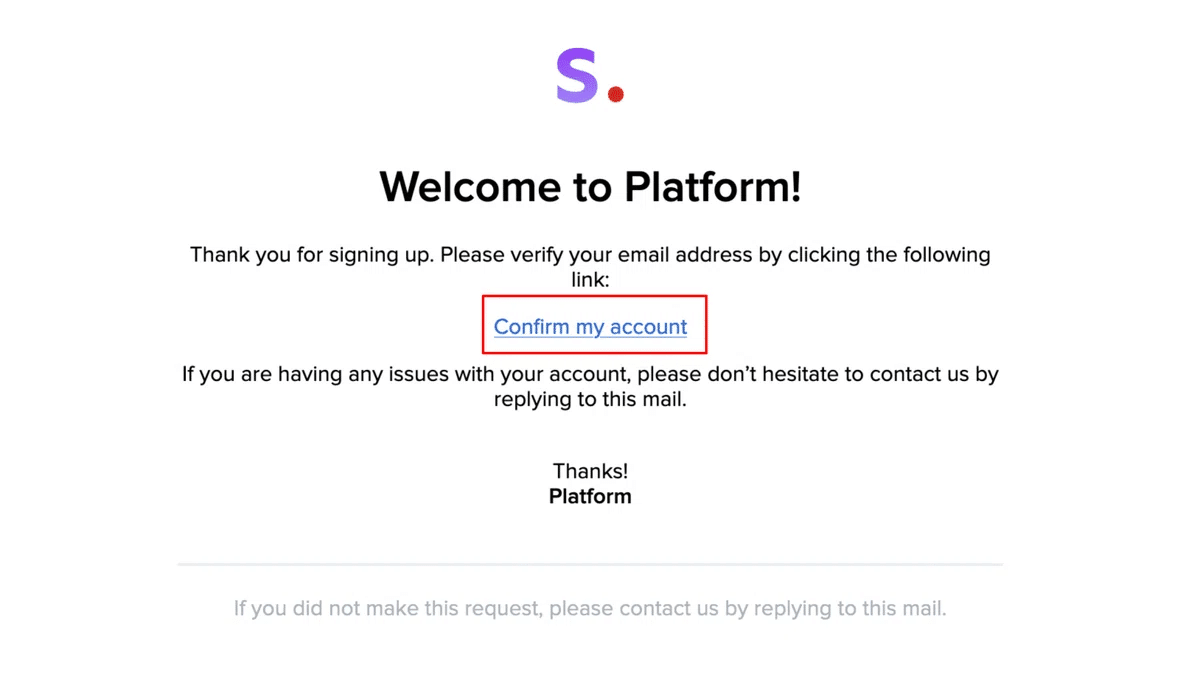Viewport: 1200px width, 675px height.
Task: Click the word account in the link
Action: tap(649, 326)
